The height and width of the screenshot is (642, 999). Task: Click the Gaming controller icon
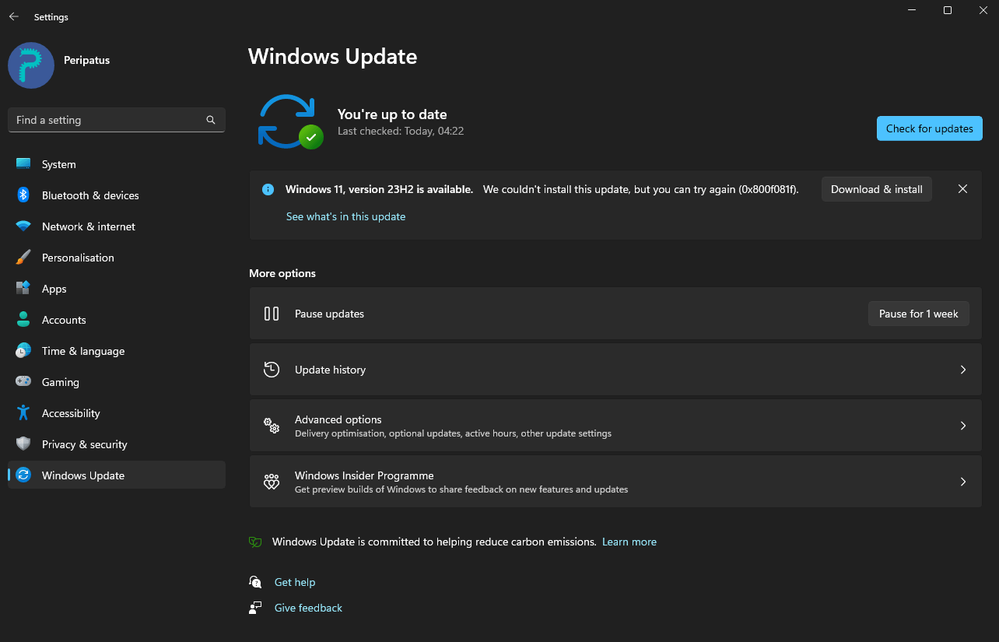coord(24,381)
